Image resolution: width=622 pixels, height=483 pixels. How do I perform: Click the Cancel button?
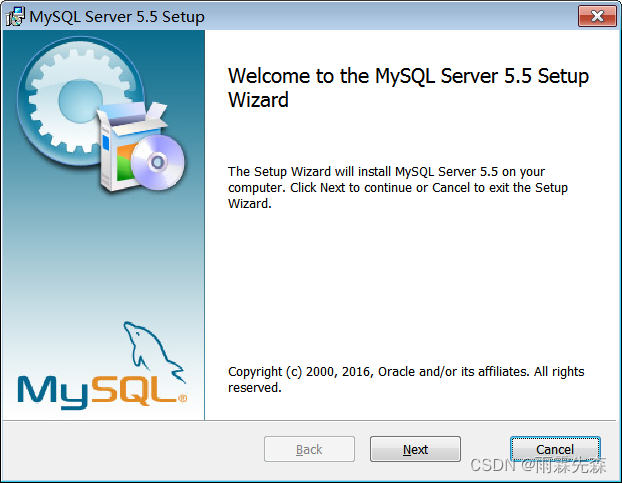(x=555, y=449)
